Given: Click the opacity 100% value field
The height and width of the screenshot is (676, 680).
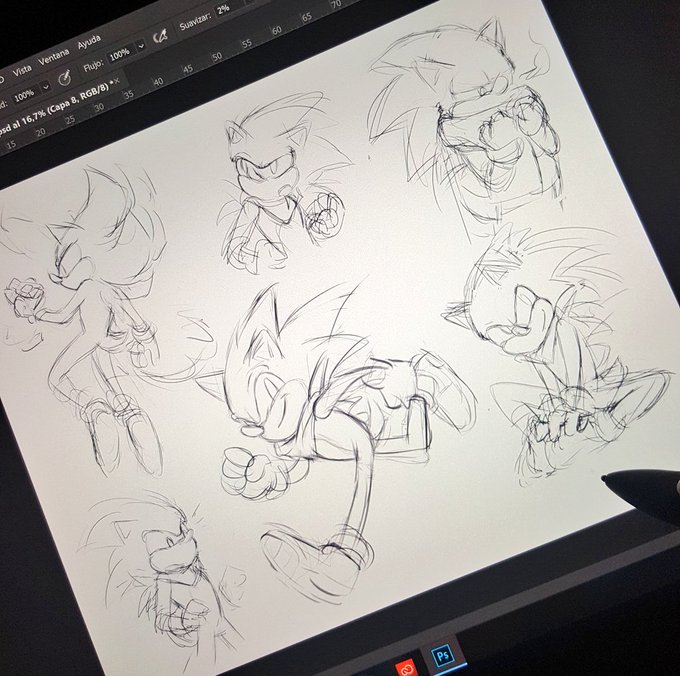Looking at the screenshot, I should [24, 95].
